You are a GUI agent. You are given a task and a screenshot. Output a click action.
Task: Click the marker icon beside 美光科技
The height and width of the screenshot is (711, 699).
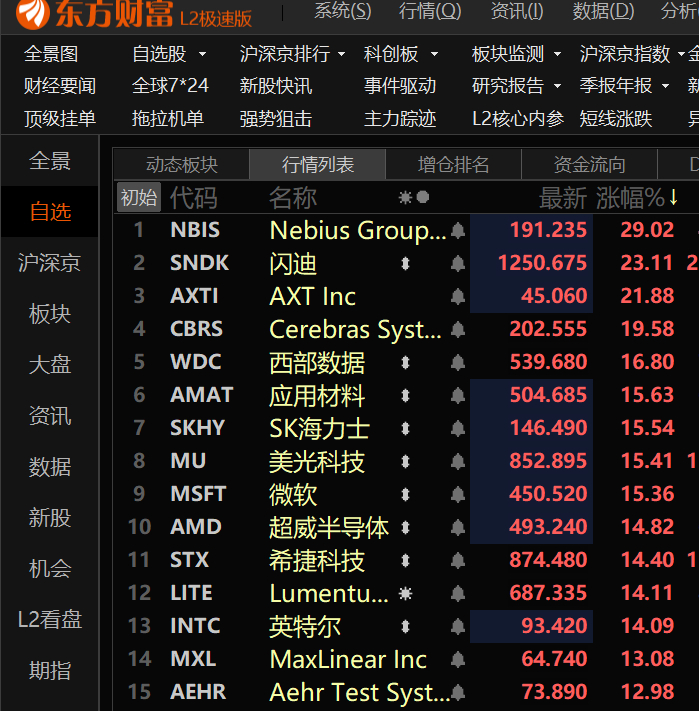405,461
